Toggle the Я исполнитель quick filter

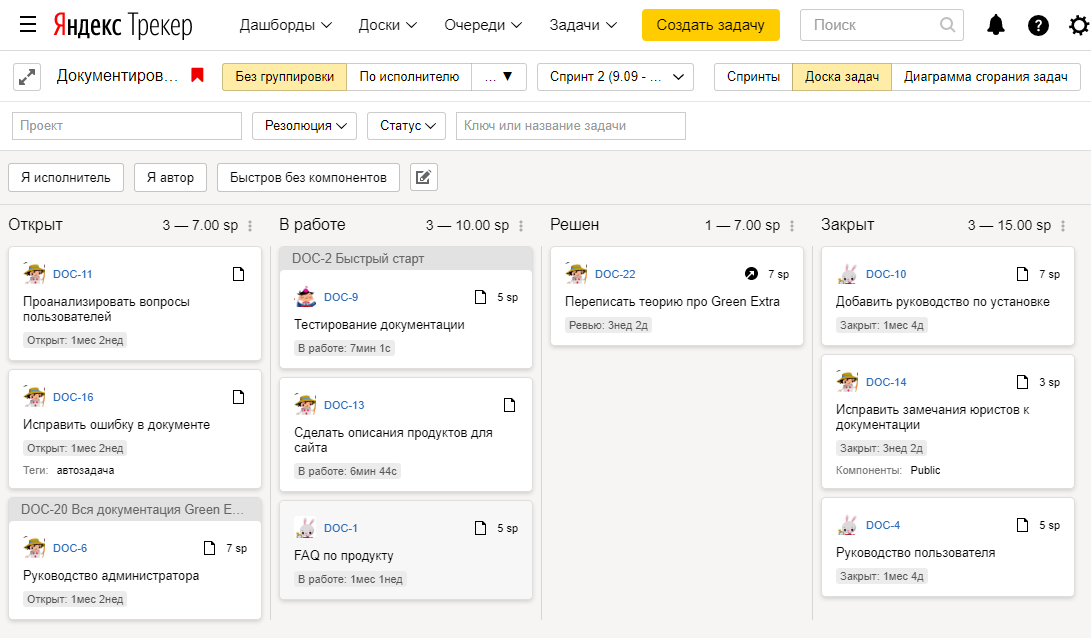[66, 177]
